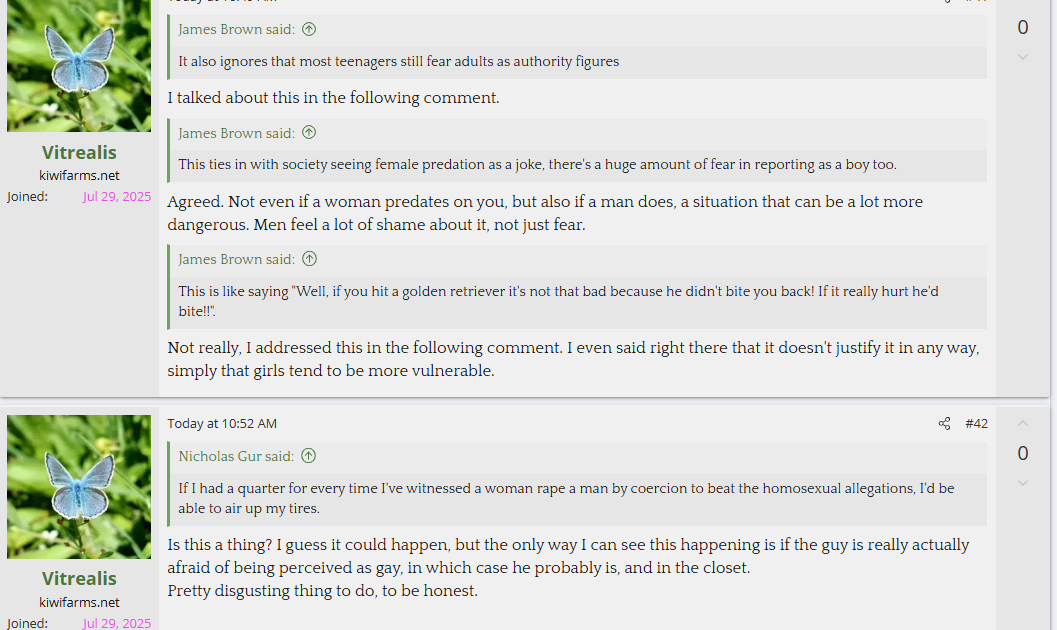Click "James Brown said:" above the golden retriever quote

click(236, 259)
